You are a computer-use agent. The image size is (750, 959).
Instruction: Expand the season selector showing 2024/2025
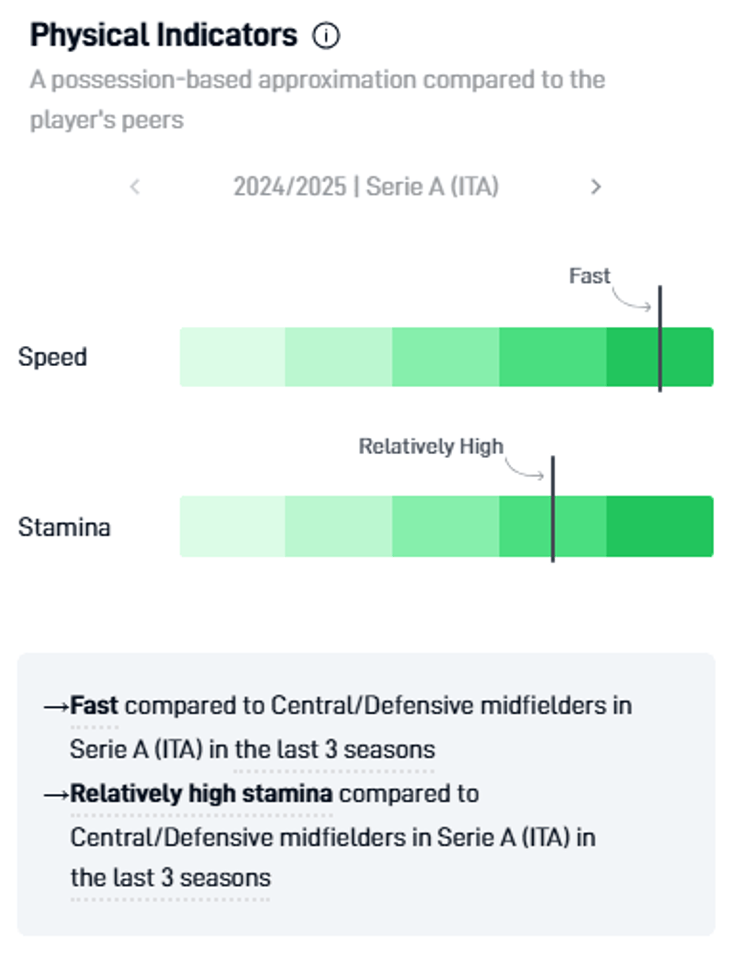(367, 187)
